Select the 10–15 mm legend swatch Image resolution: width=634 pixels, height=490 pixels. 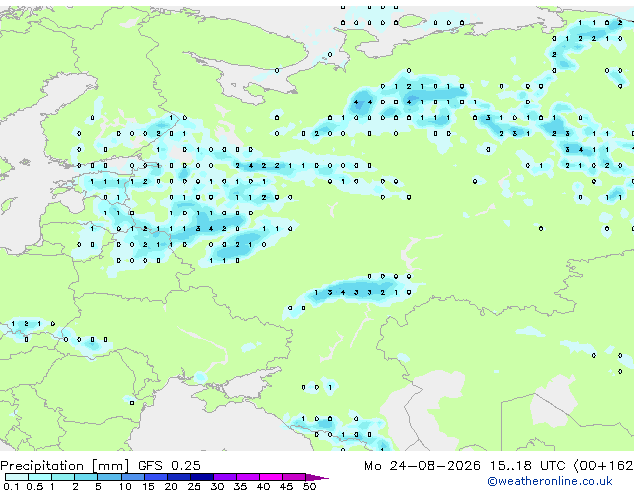[133, 477]
